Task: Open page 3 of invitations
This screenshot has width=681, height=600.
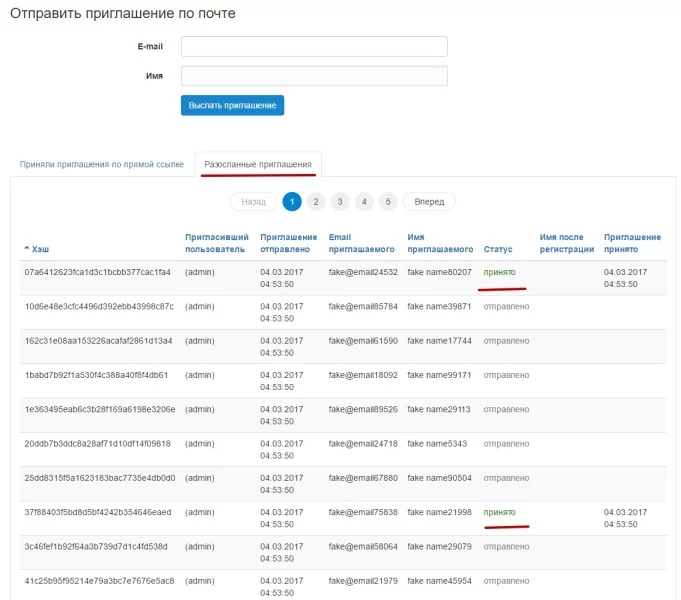Action: point(340,202)
